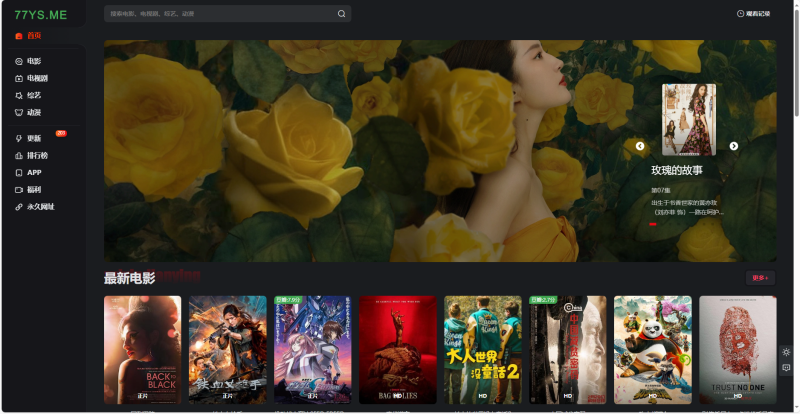The width and height of the screenshot is (800, 414).
Task: Open 更新 (Updates) with the red badge
Action: (x=33, y=138)
